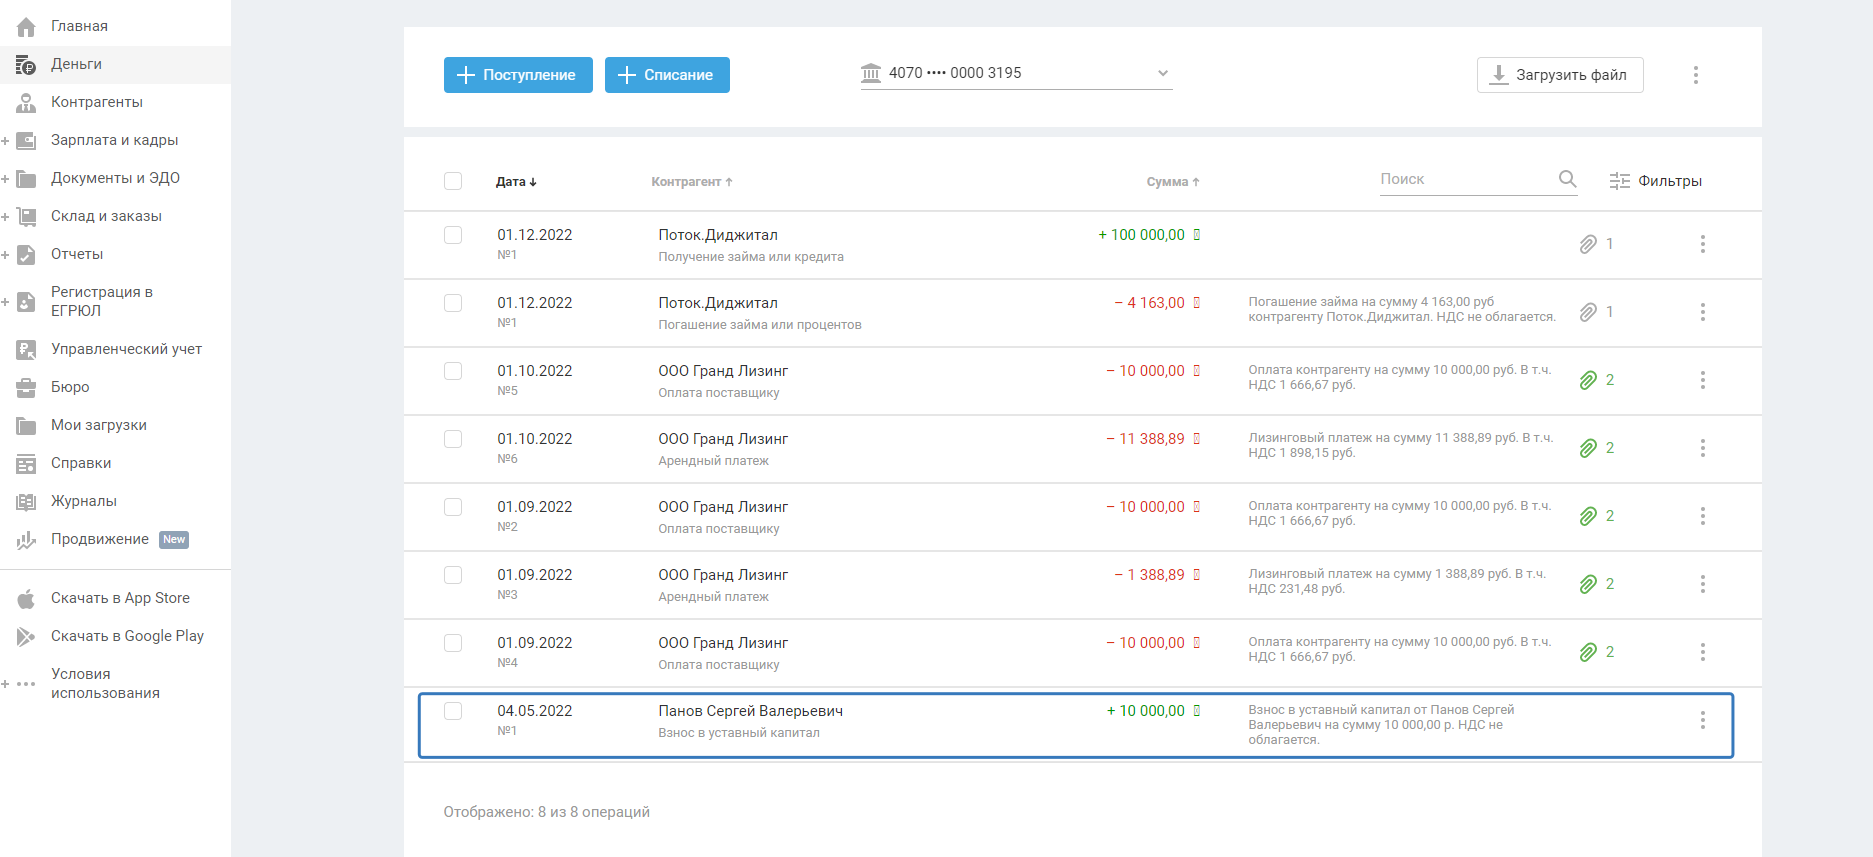The height and width of the screenshot is (857, 1873).
Task: Click the App Store apple icon
Action: pos(26,599)
